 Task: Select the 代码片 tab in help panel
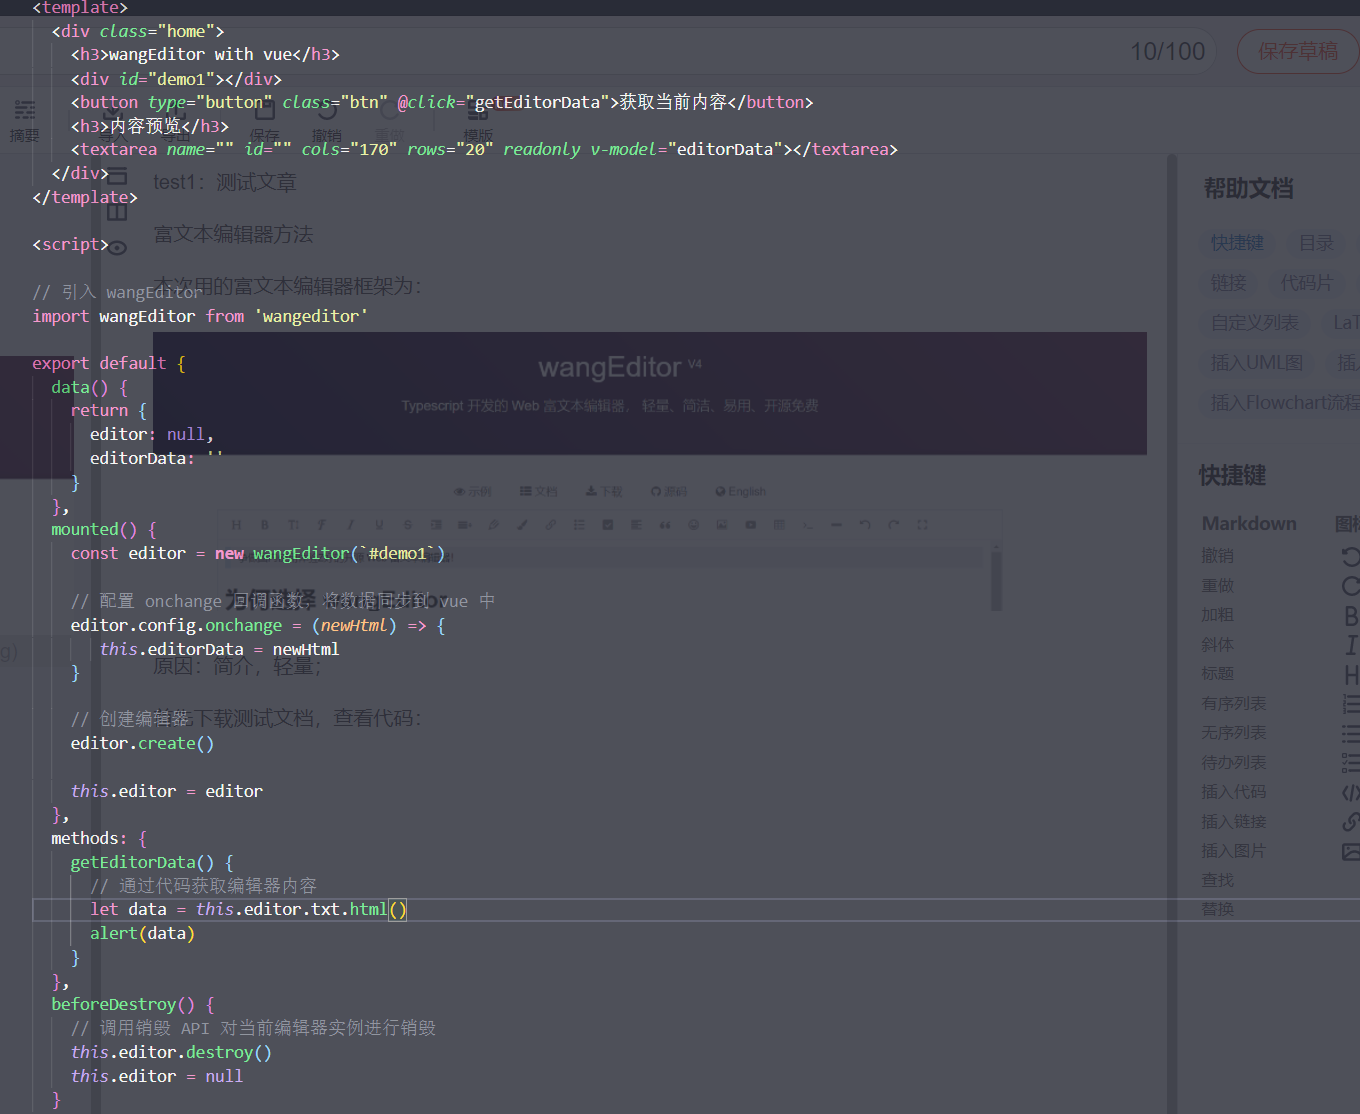pos(1307,283)
